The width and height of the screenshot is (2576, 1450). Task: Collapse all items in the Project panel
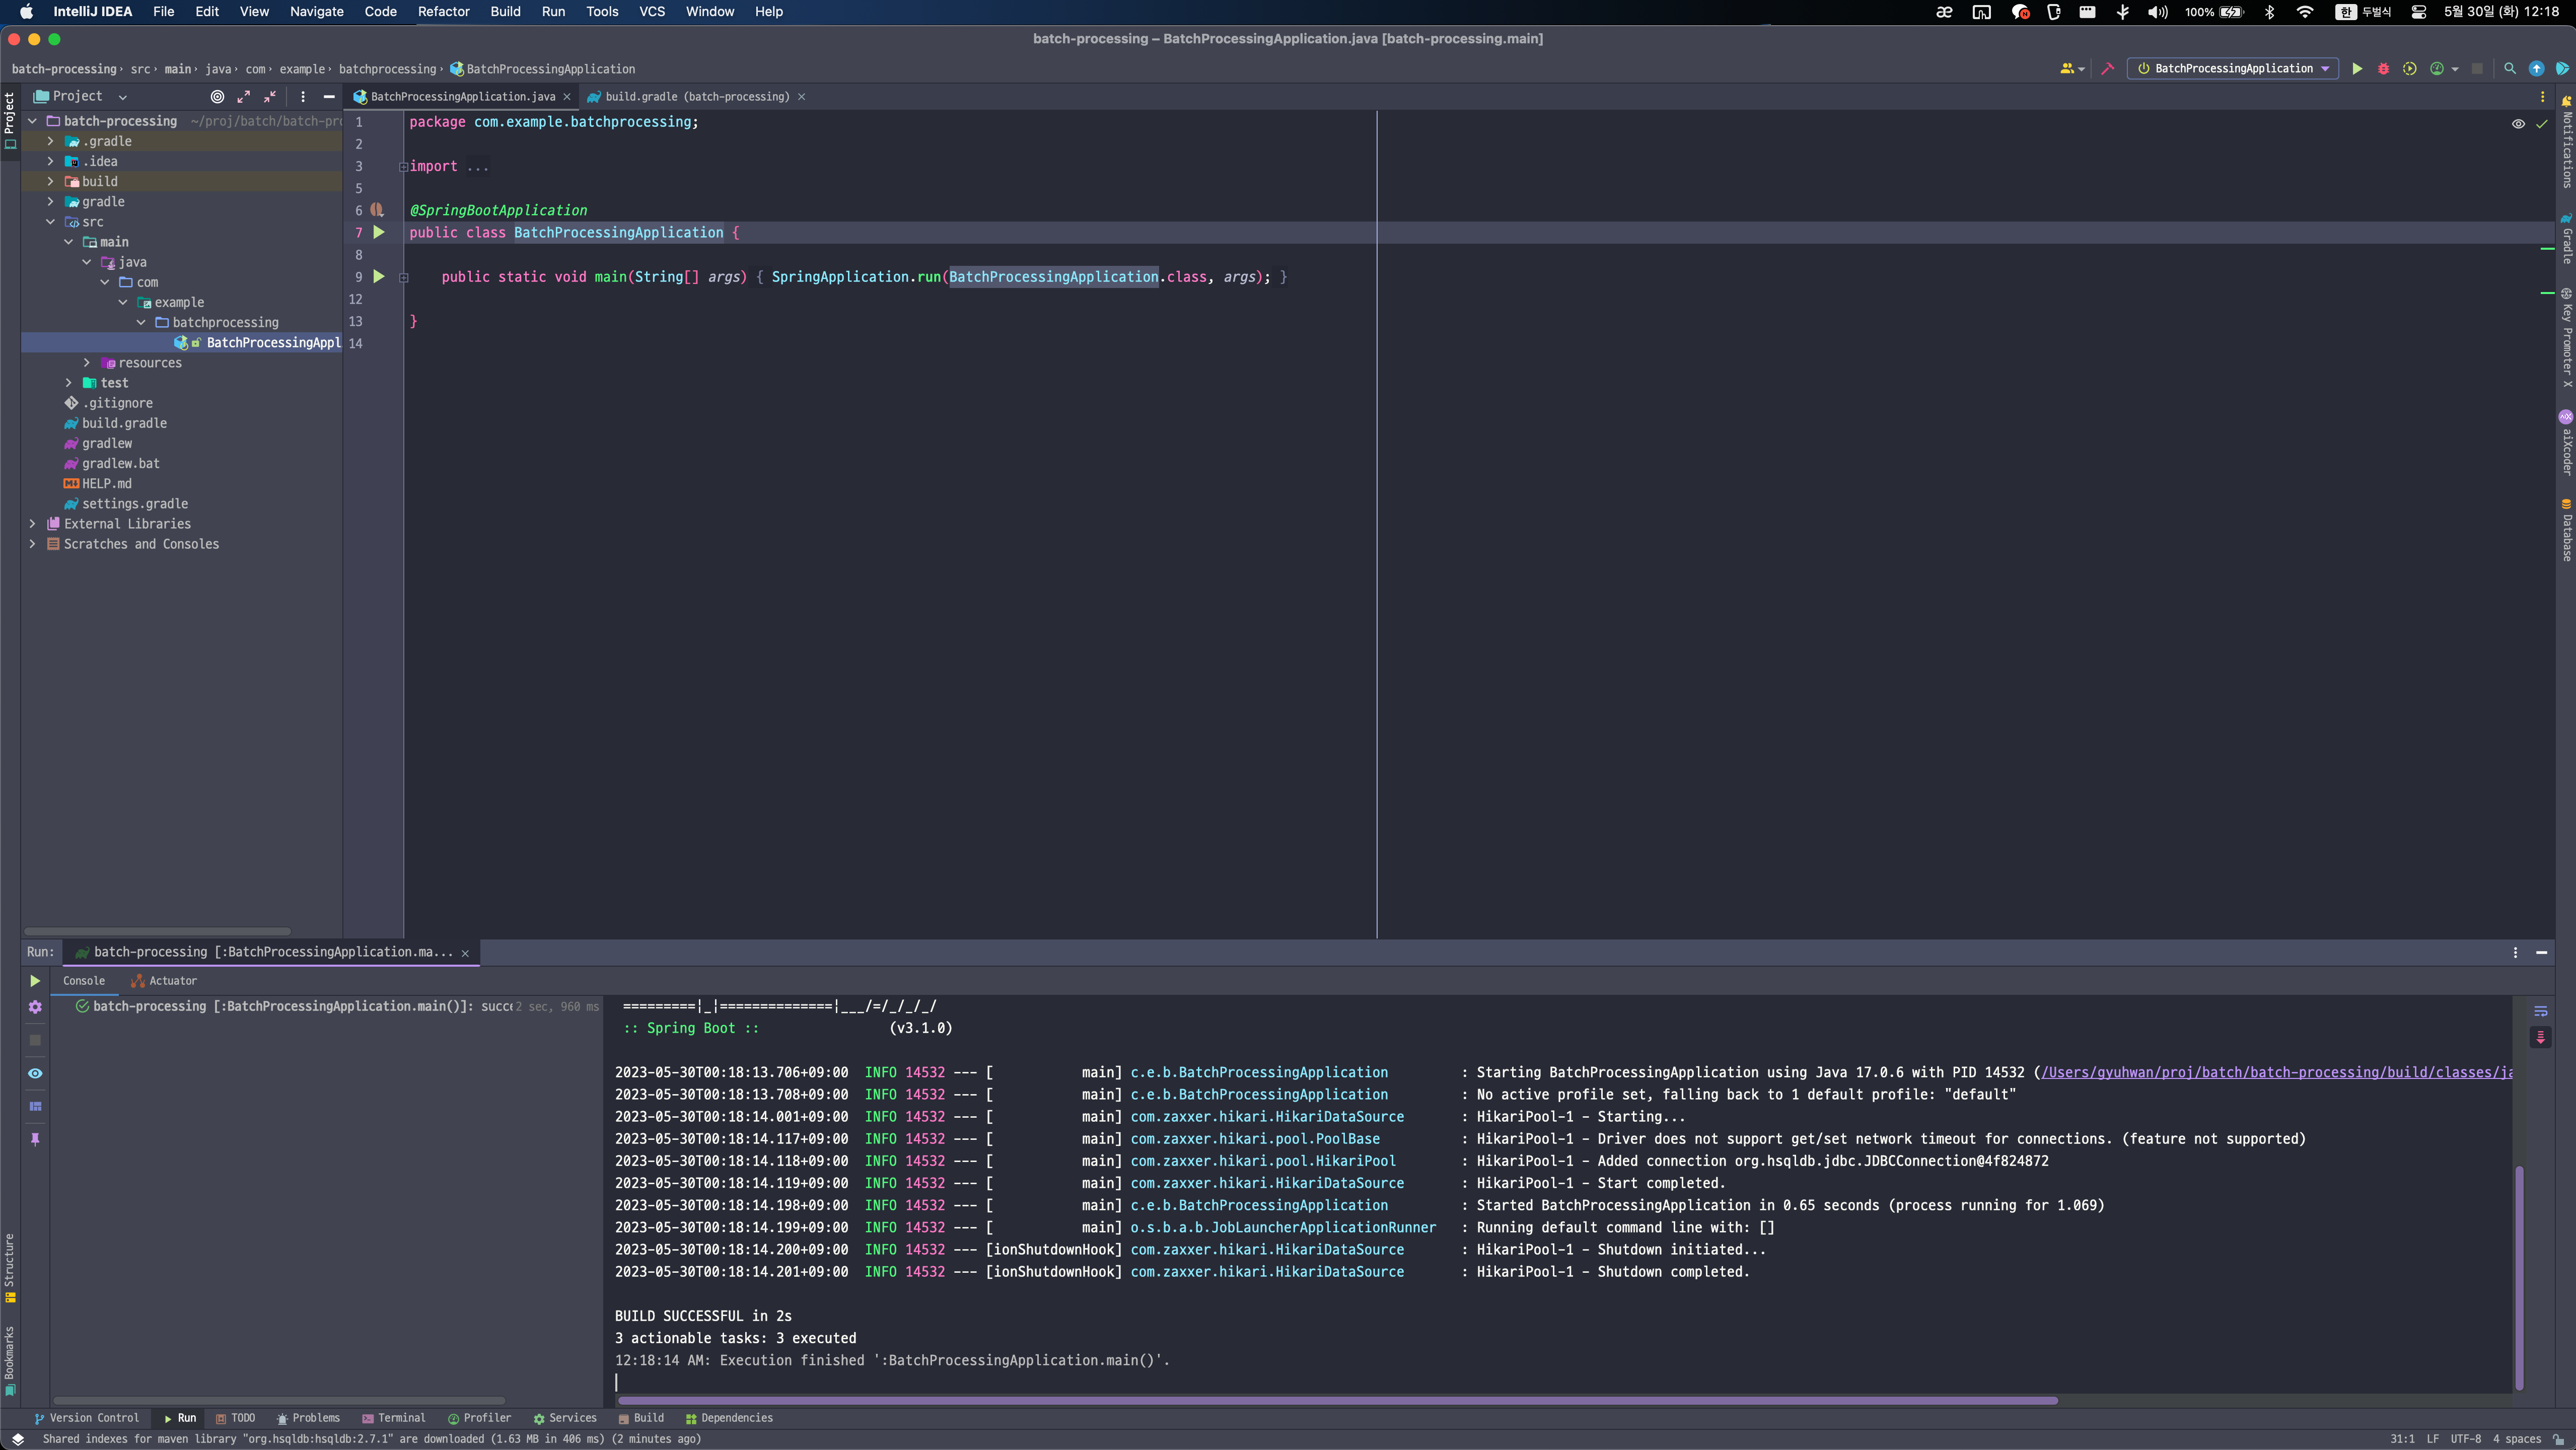click(270, 97)
